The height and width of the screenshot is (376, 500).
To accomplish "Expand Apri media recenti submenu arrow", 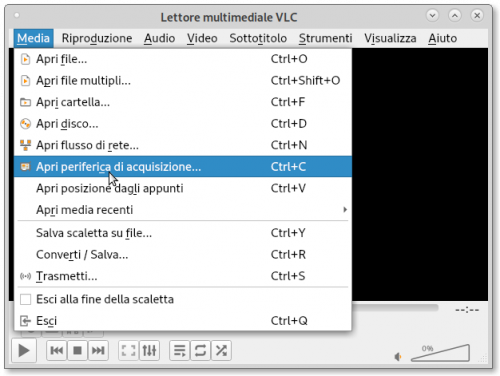I will [345, 210].
